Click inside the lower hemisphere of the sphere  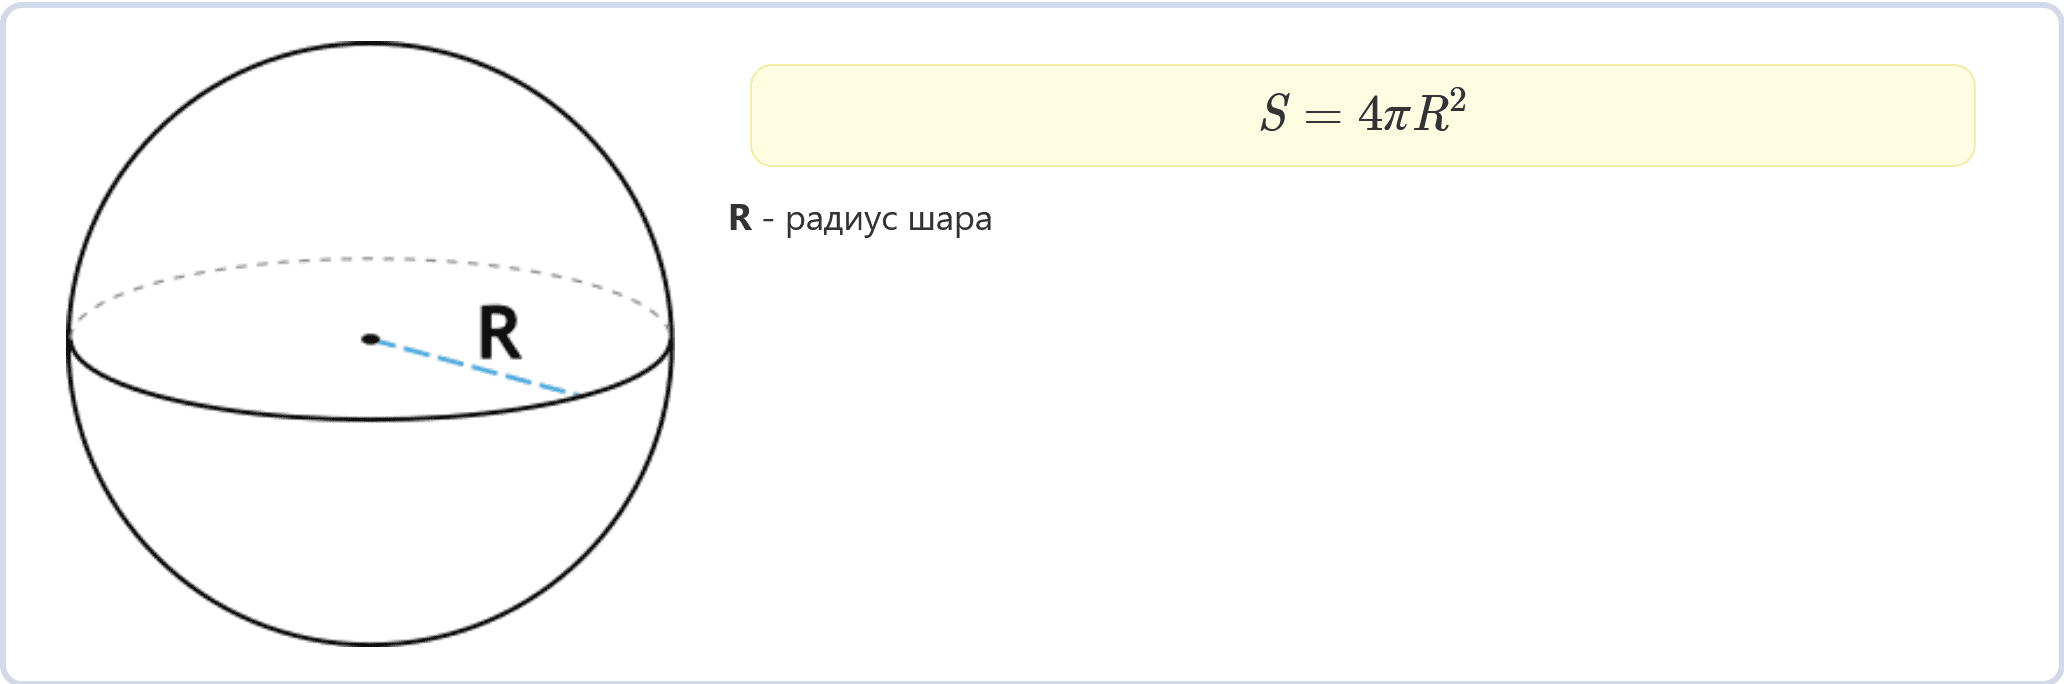click(370, 530)
